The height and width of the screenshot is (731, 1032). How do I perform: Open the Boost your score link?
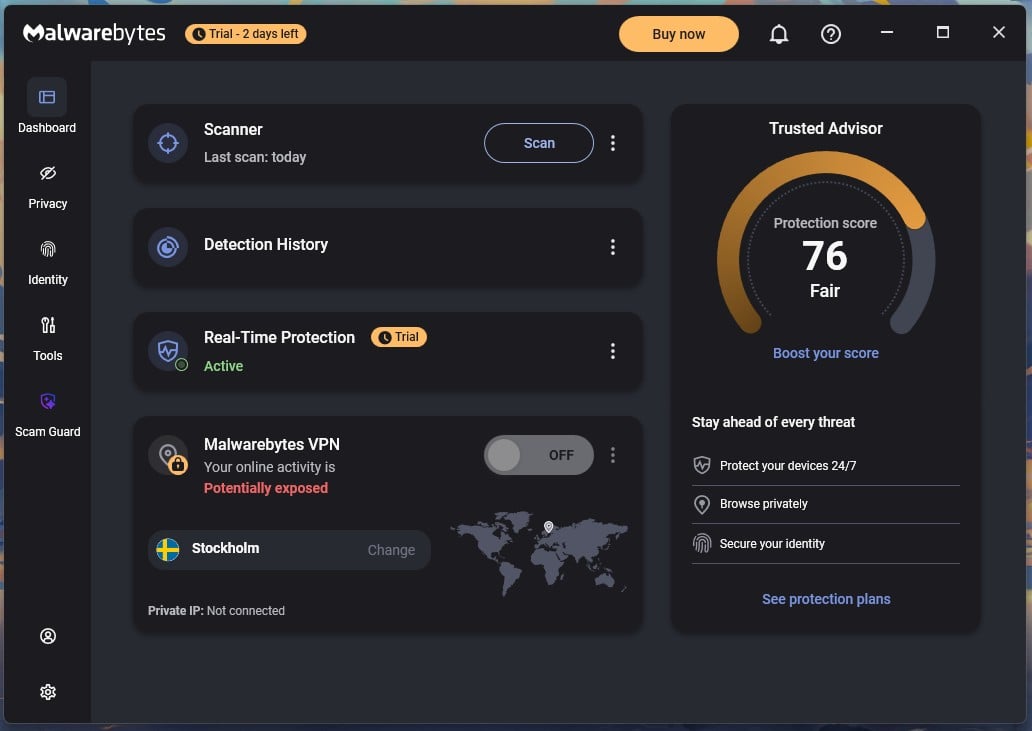(825, 353)
